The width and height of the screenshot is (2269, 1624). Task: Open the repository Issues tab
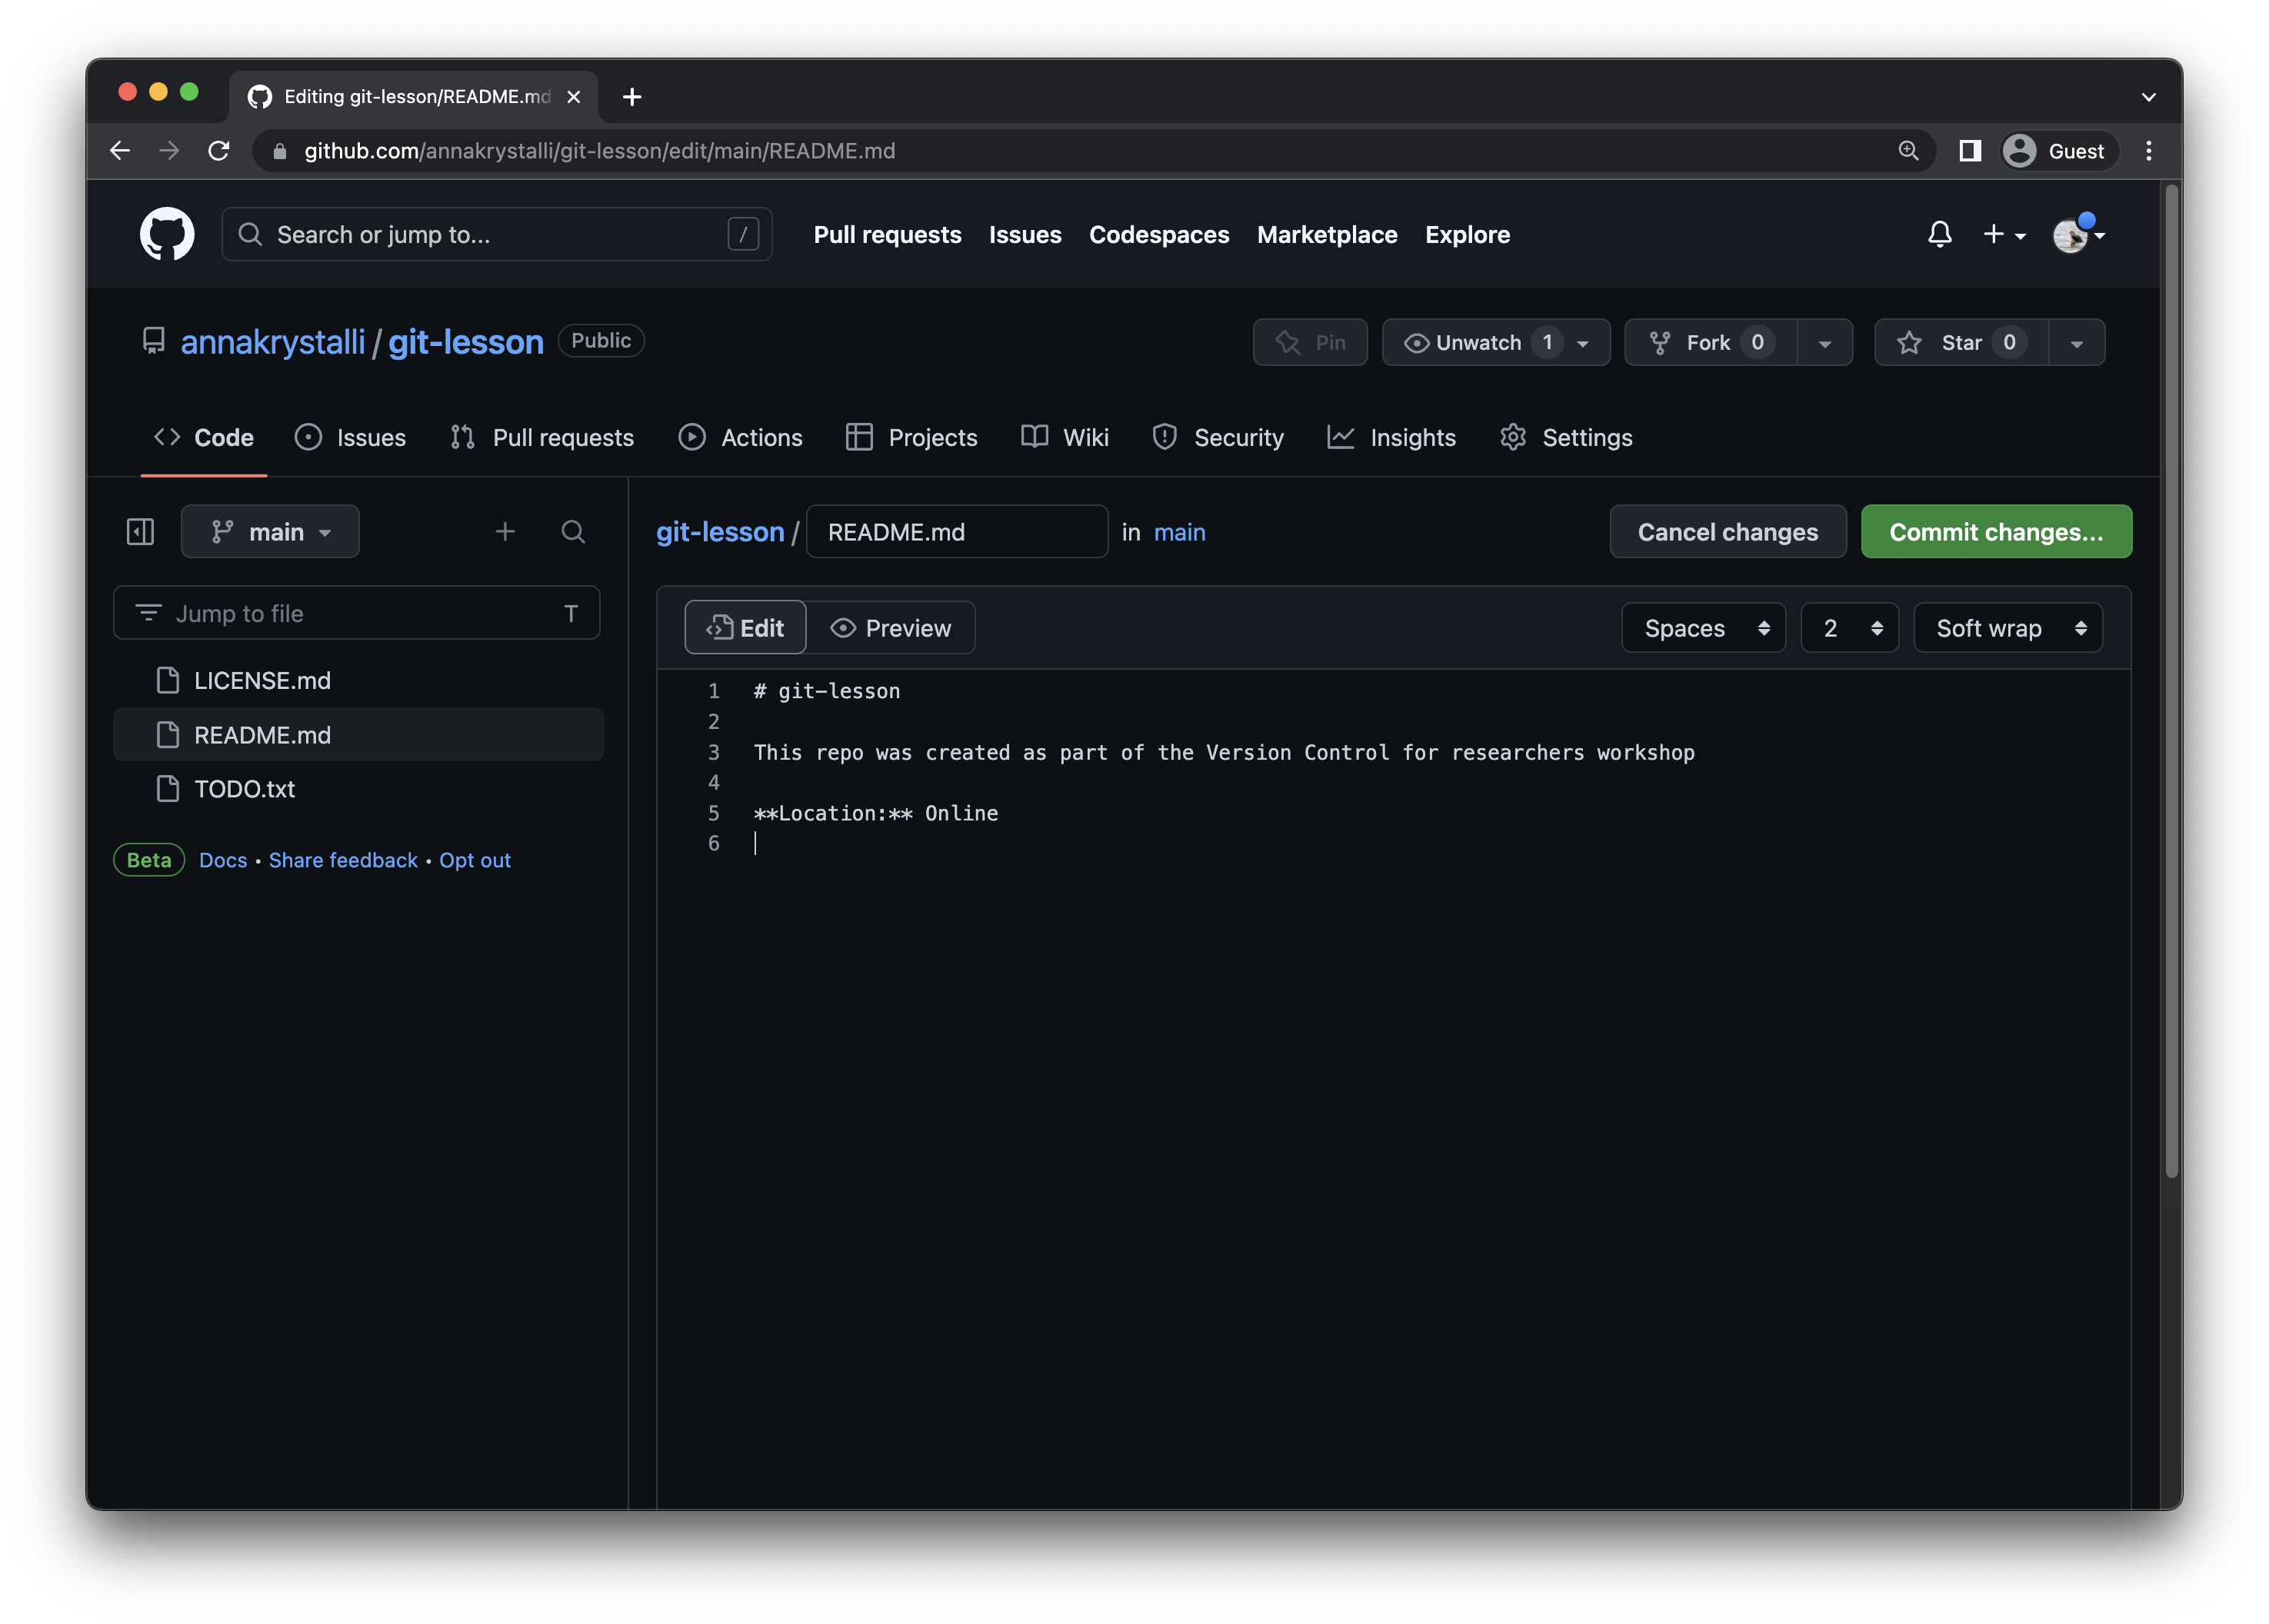click(x=350, y=437)
